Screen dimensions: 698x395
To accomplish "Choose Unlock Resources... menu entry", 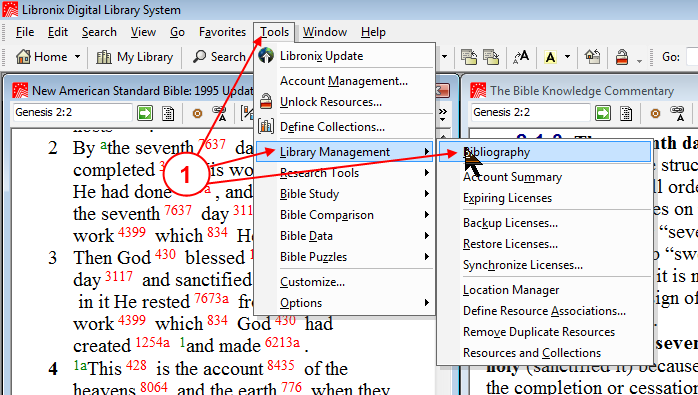I will tap(345, 102).
